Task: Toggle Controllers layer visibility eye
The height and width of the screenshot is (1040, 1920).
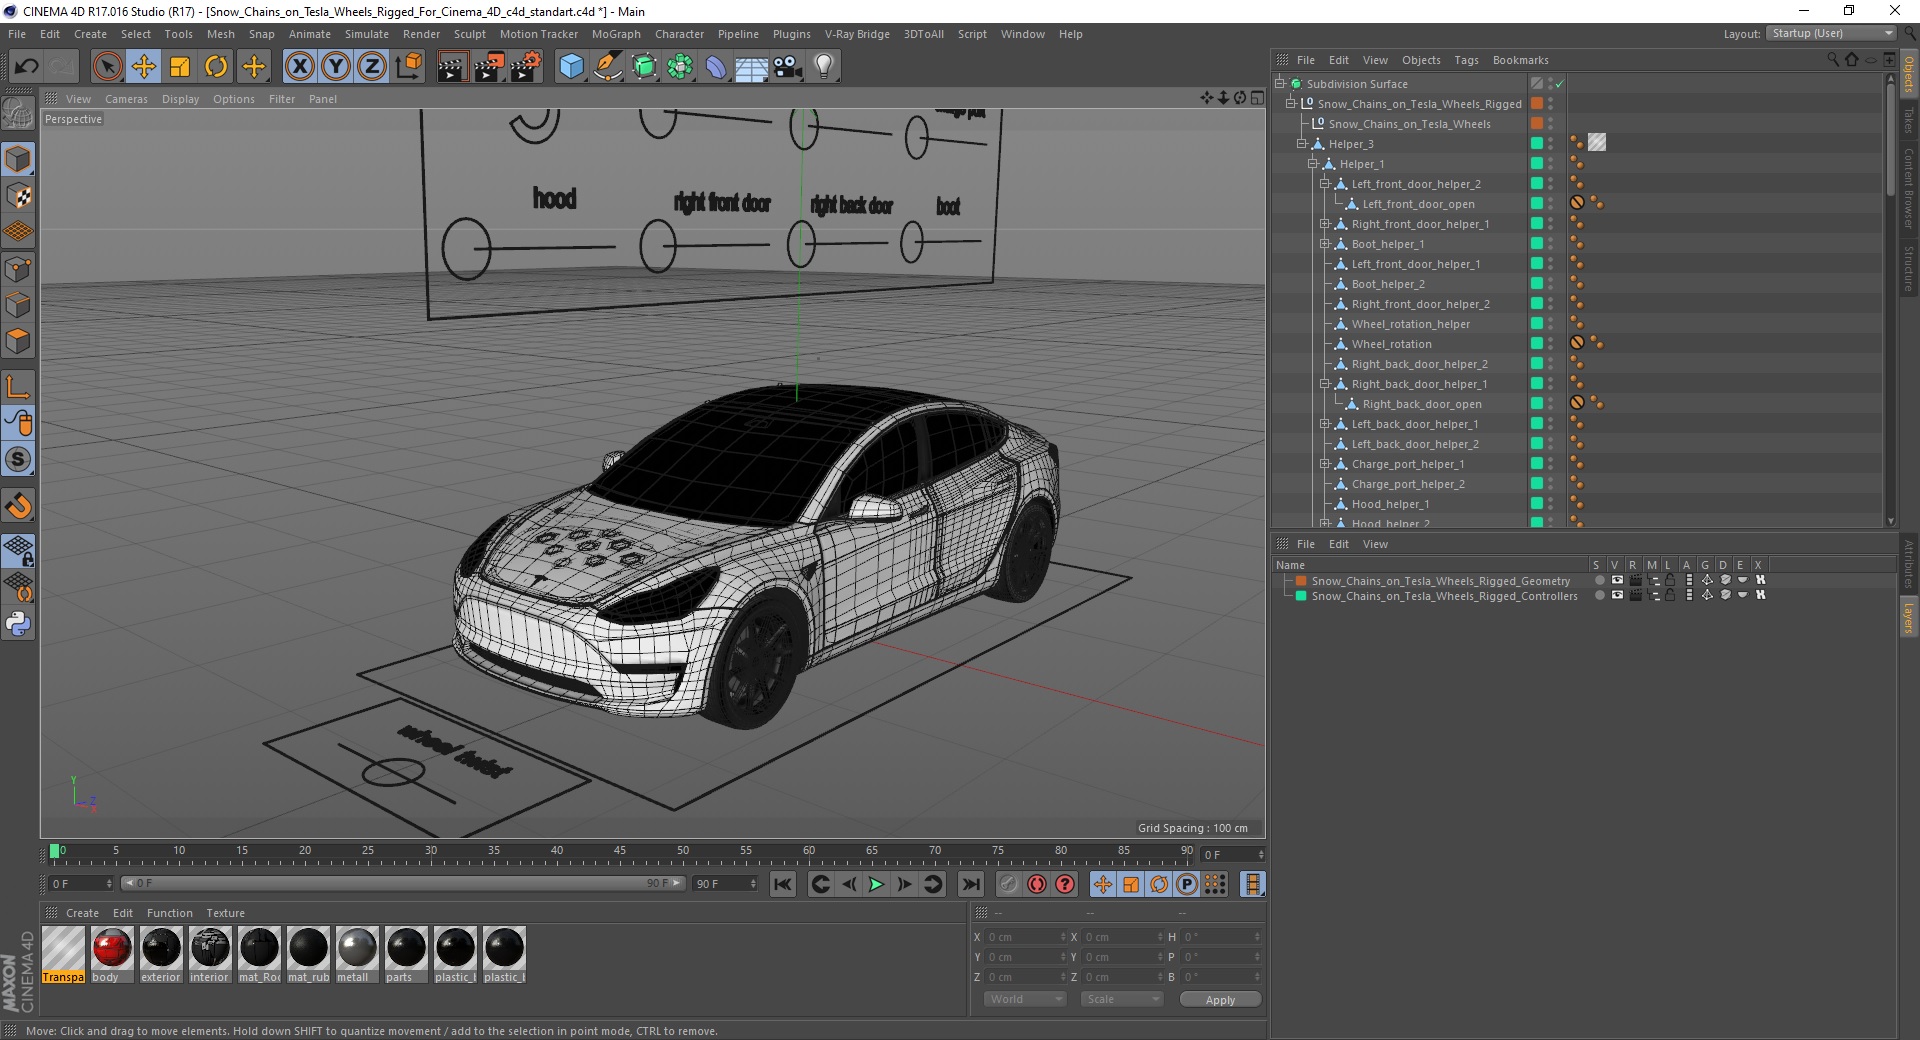Action: 1617,596
